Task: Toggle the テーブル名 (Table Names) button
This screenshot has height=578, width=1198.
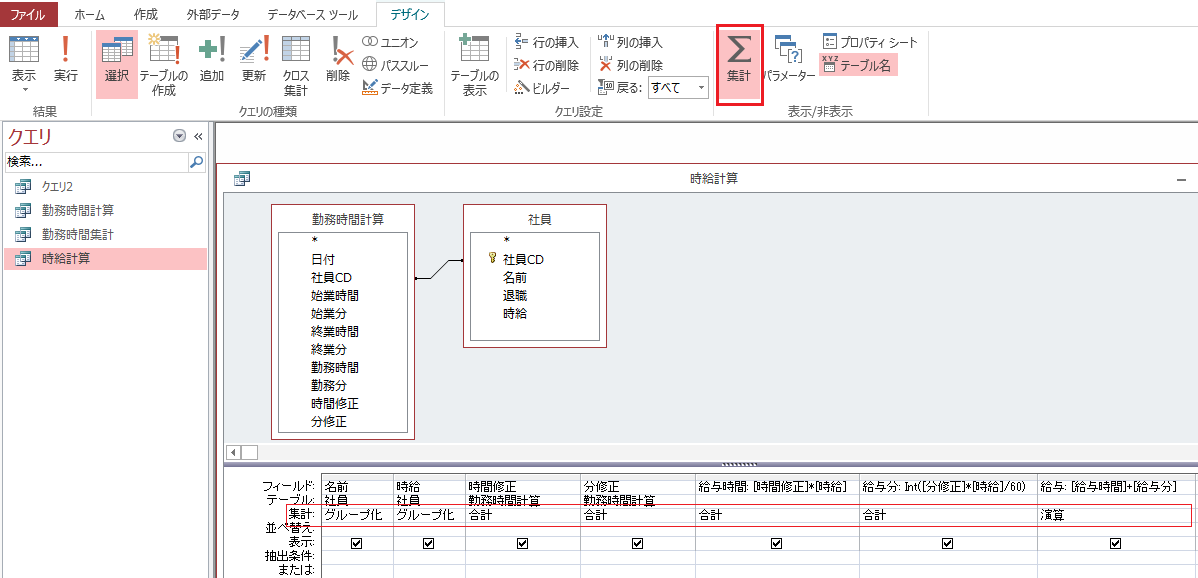Action: point(857,65)
